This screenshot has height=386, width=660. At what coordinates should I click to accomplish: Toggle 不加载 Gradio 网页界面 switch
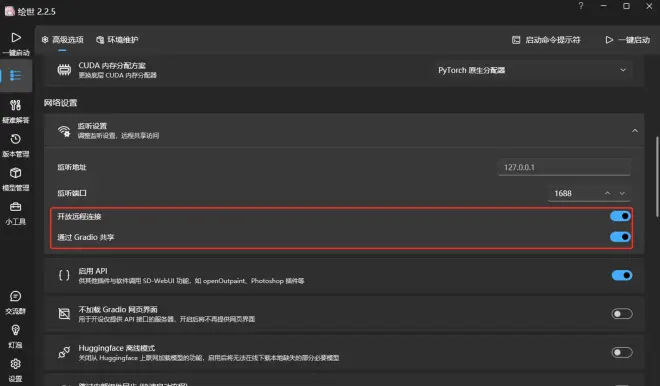[622, 314]
